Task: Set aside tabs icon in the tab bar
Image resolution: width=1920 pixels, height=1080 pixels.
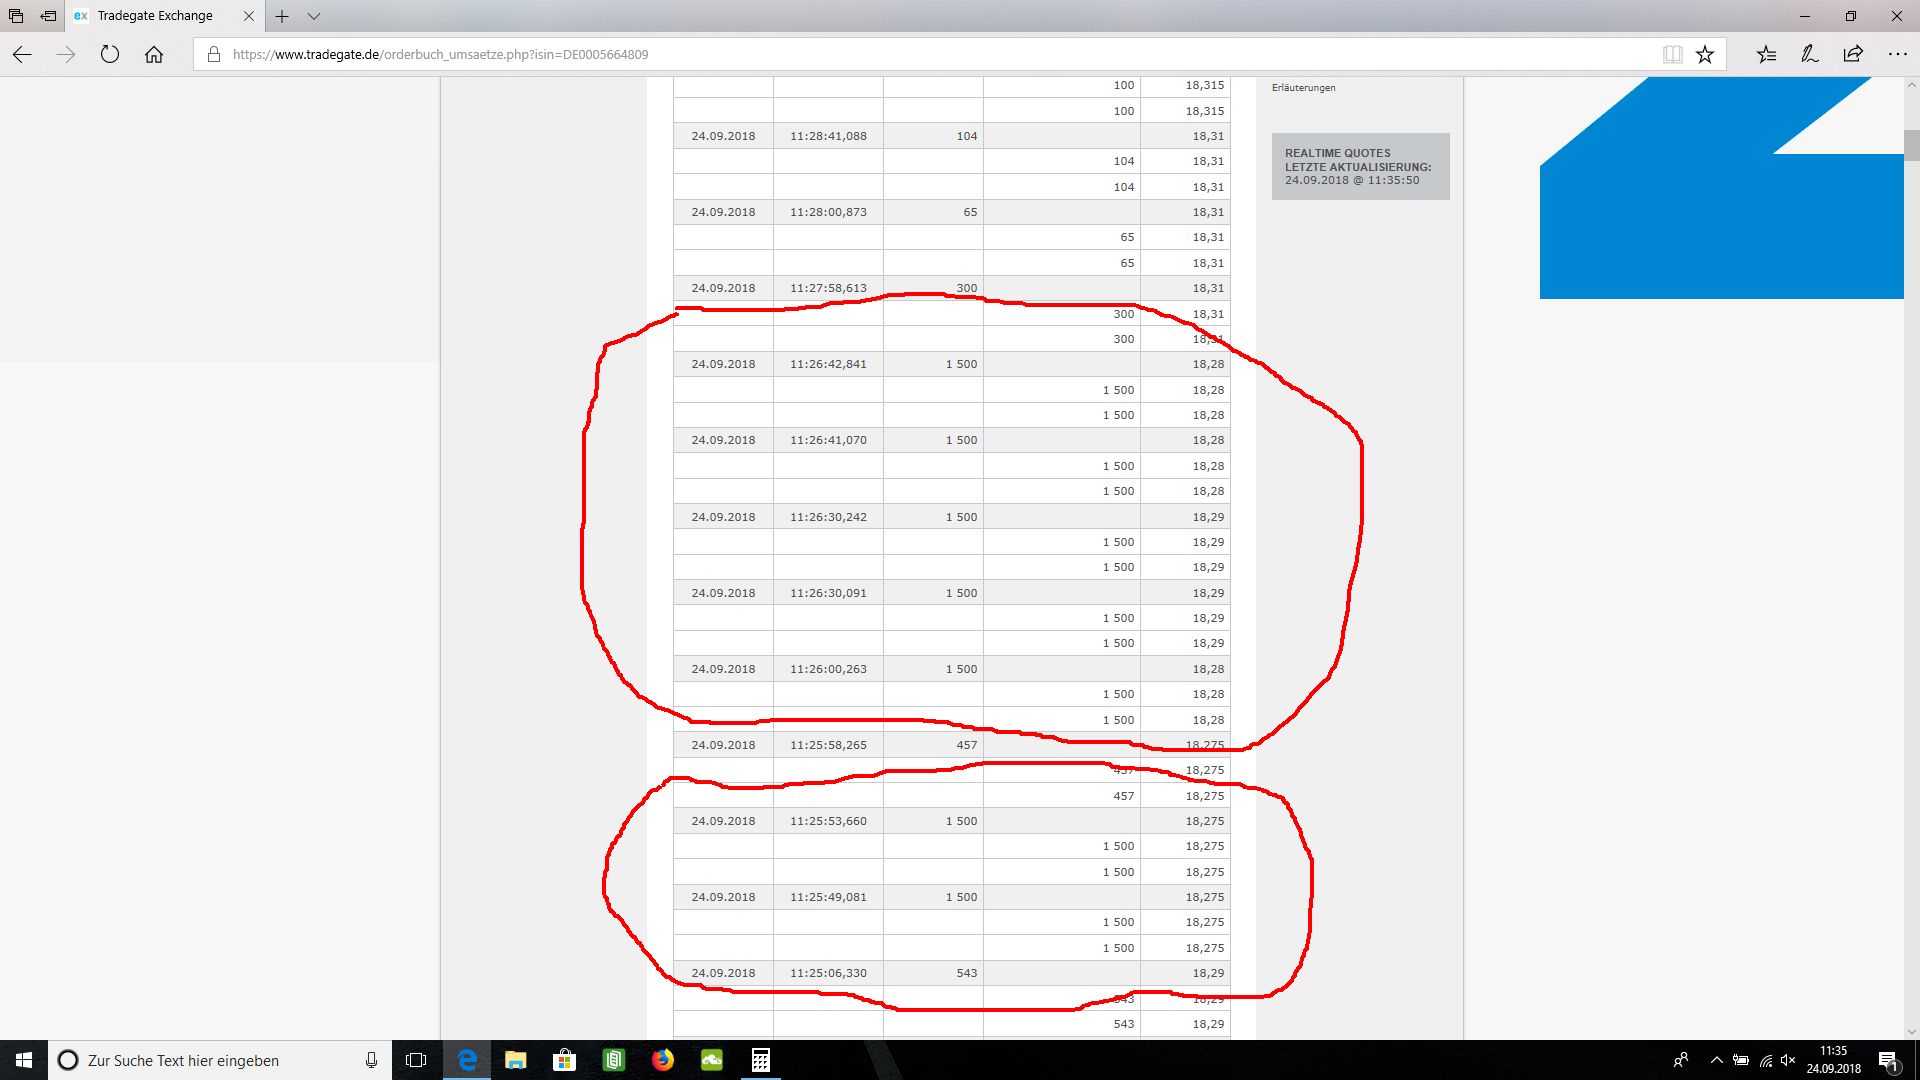Action: pos(48,16)
